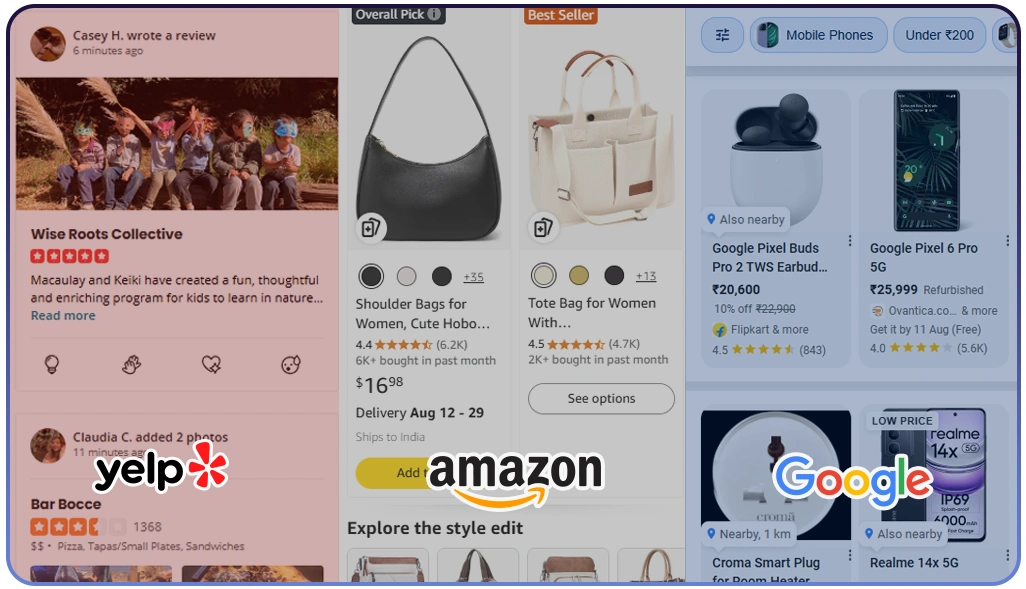Select the Under ₹200 filter chip
The height and width of the screenshot is (589, 1026).
click(939, 35)
